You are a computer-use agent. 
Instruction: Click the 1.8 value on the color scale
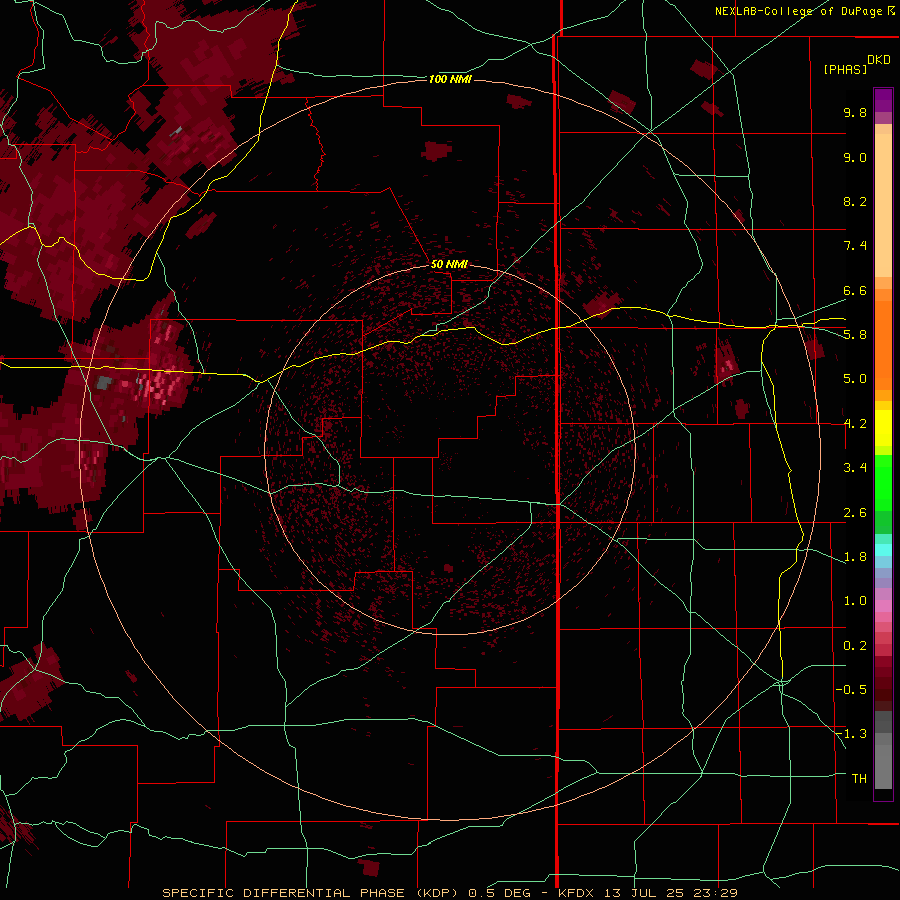pos(855,557)
